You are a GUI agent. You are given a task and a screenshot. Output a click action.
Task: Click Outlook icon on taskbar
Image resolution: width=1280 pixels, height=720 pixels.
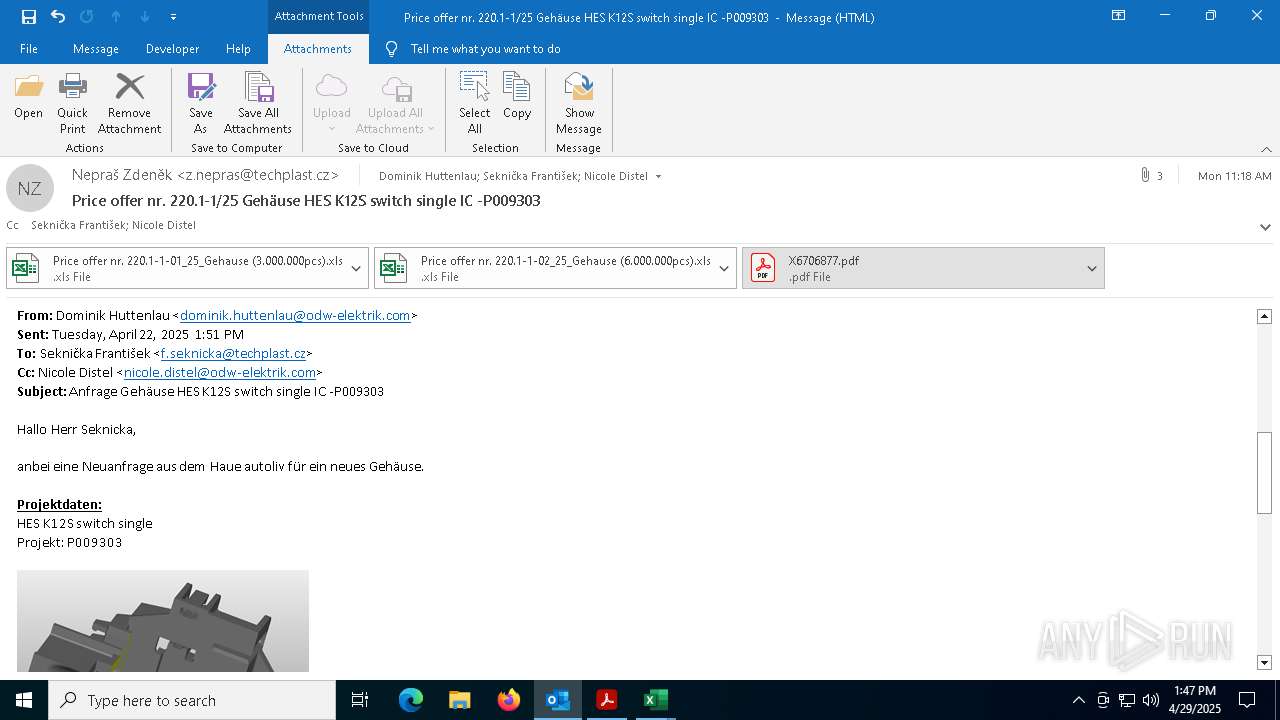tap(558, 700)
